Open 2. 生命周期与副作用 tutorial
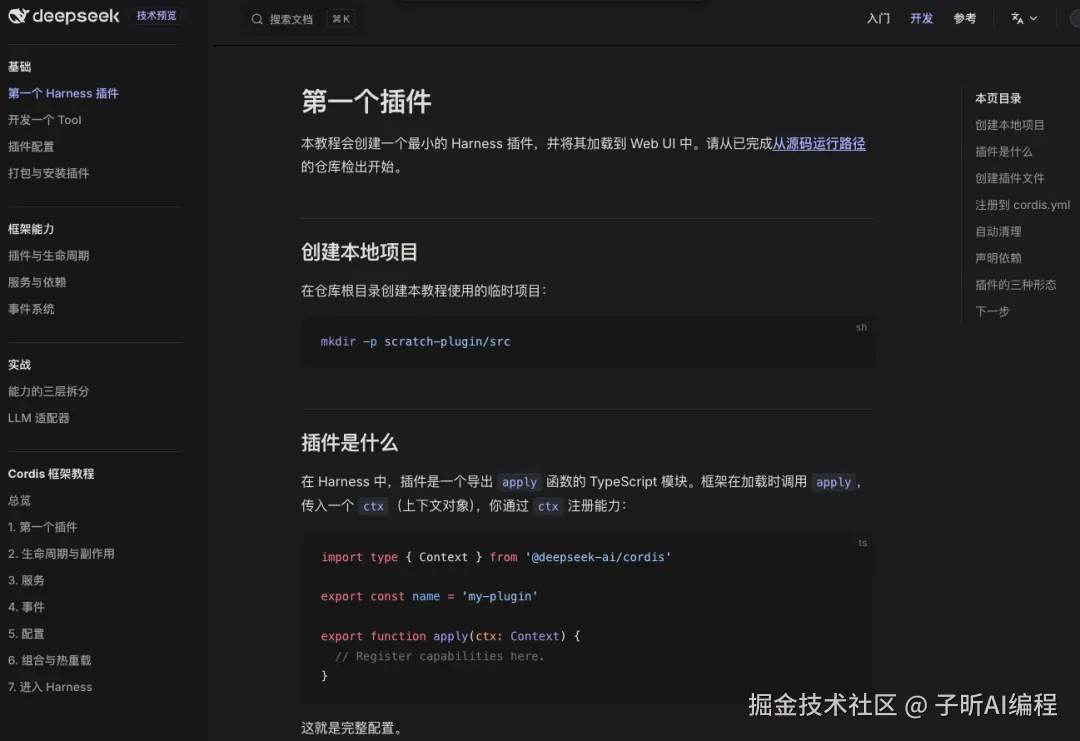 (61, 554)
